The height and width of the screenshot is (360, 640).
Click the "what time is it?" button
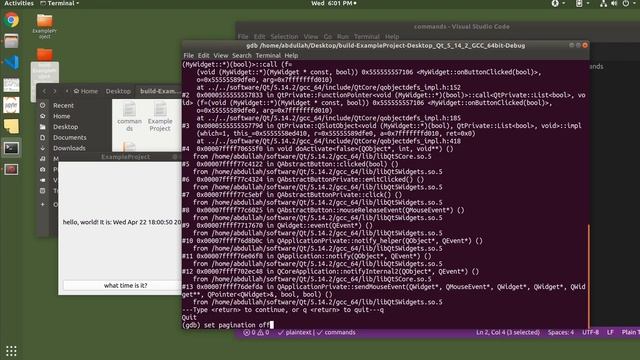coord(122,285)
